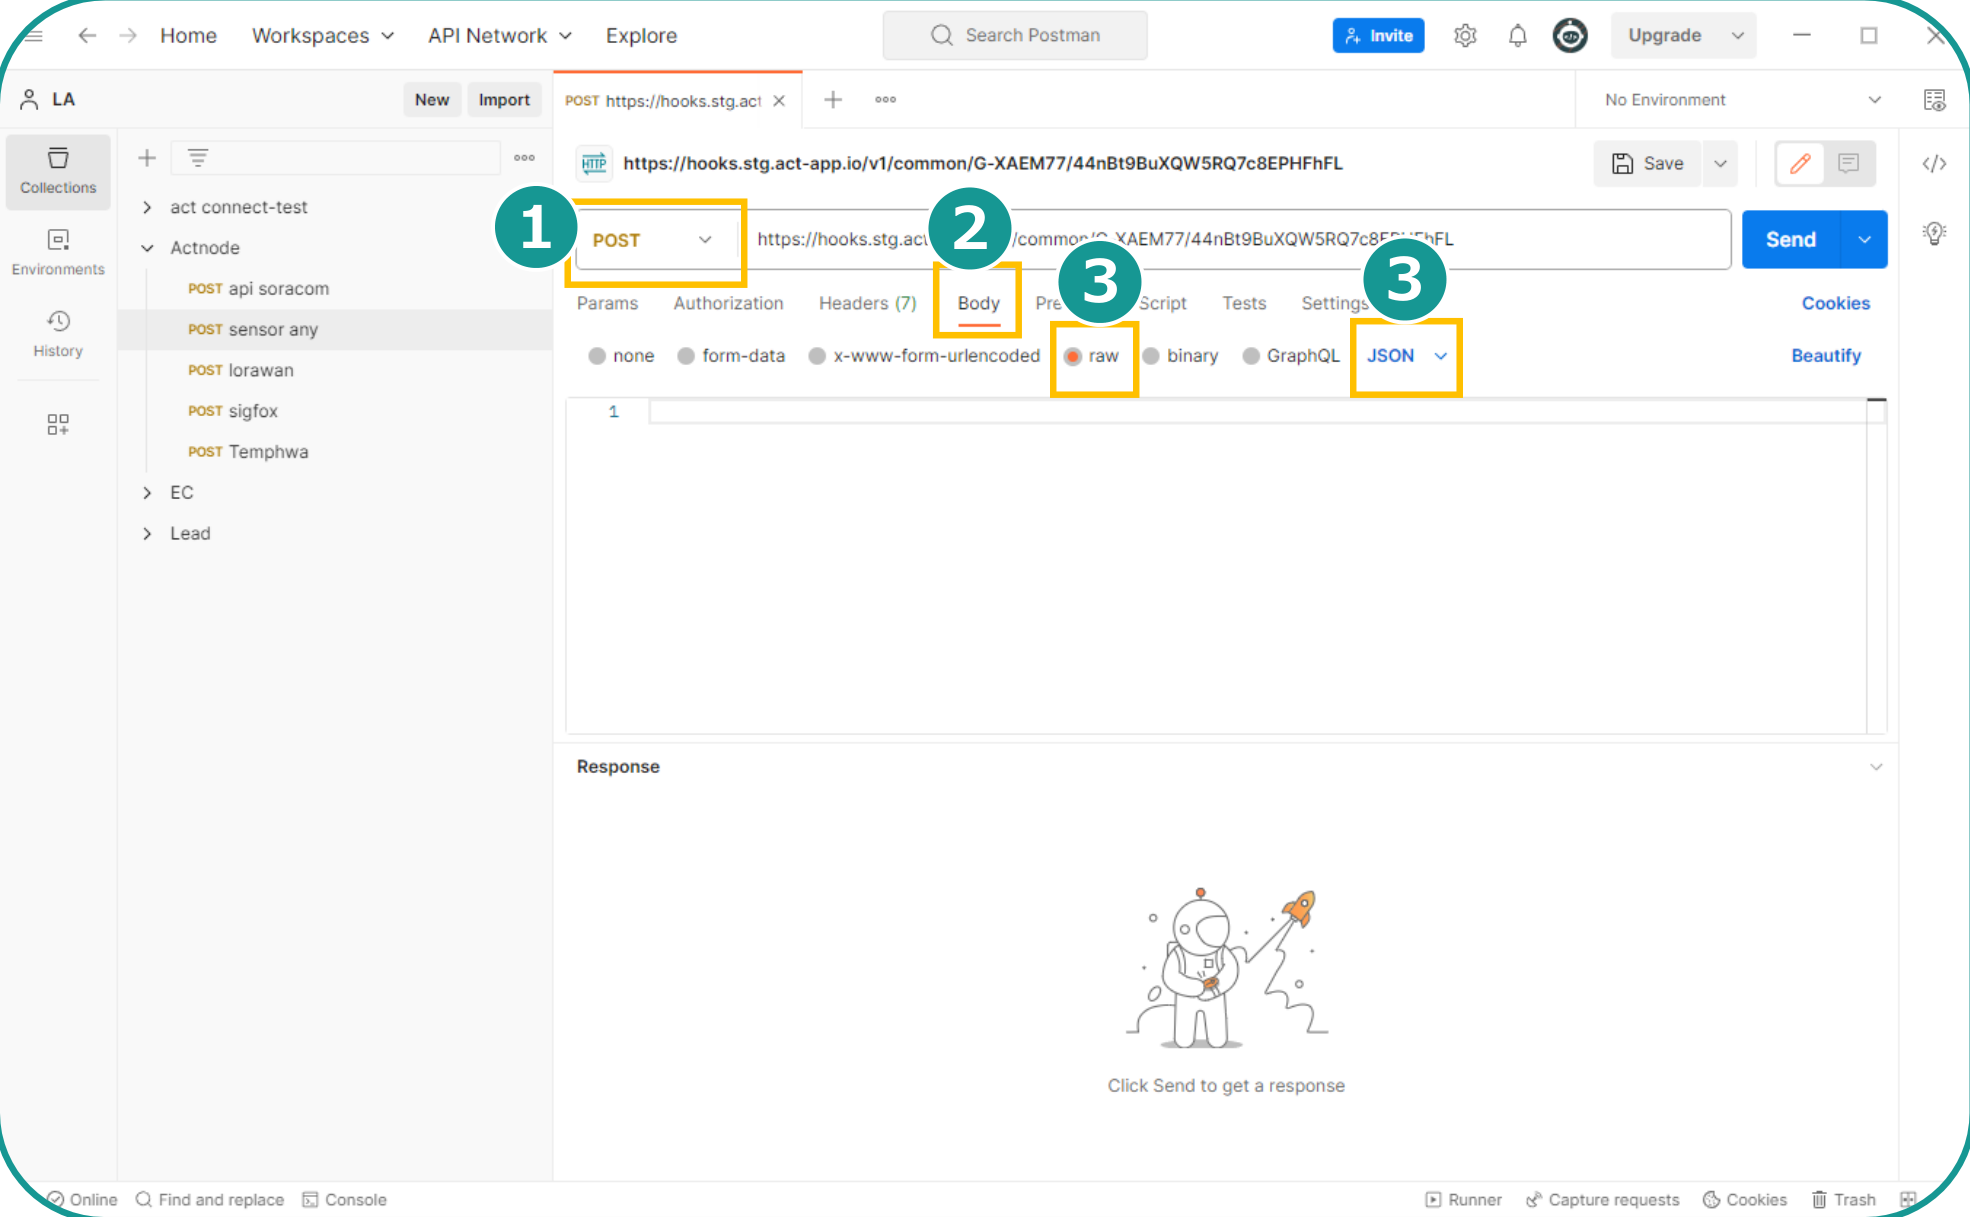Expand the EC collection

tap(147, 493)
